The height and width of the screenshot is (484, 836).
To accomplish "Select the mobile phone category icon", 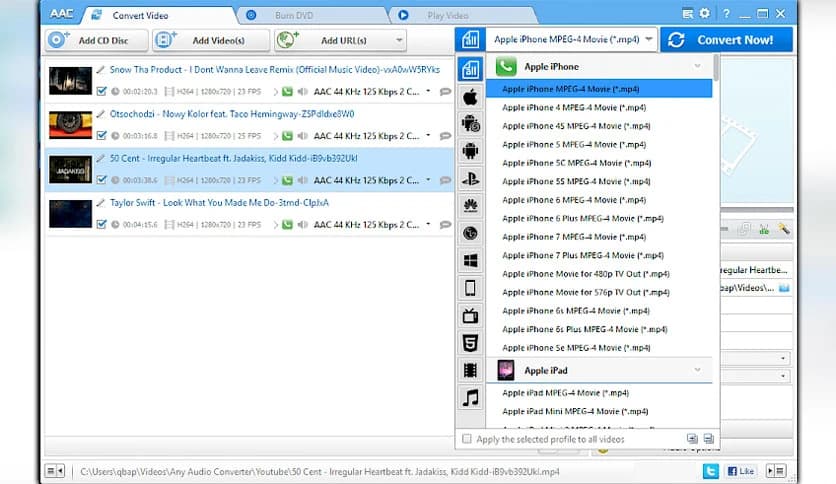I will (470, 288).
